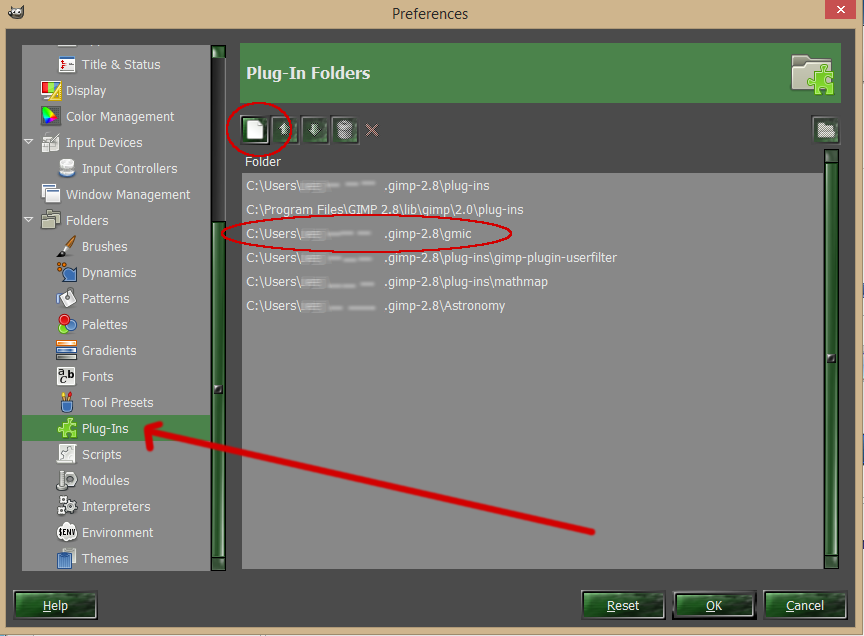Click the Help button

55,606
